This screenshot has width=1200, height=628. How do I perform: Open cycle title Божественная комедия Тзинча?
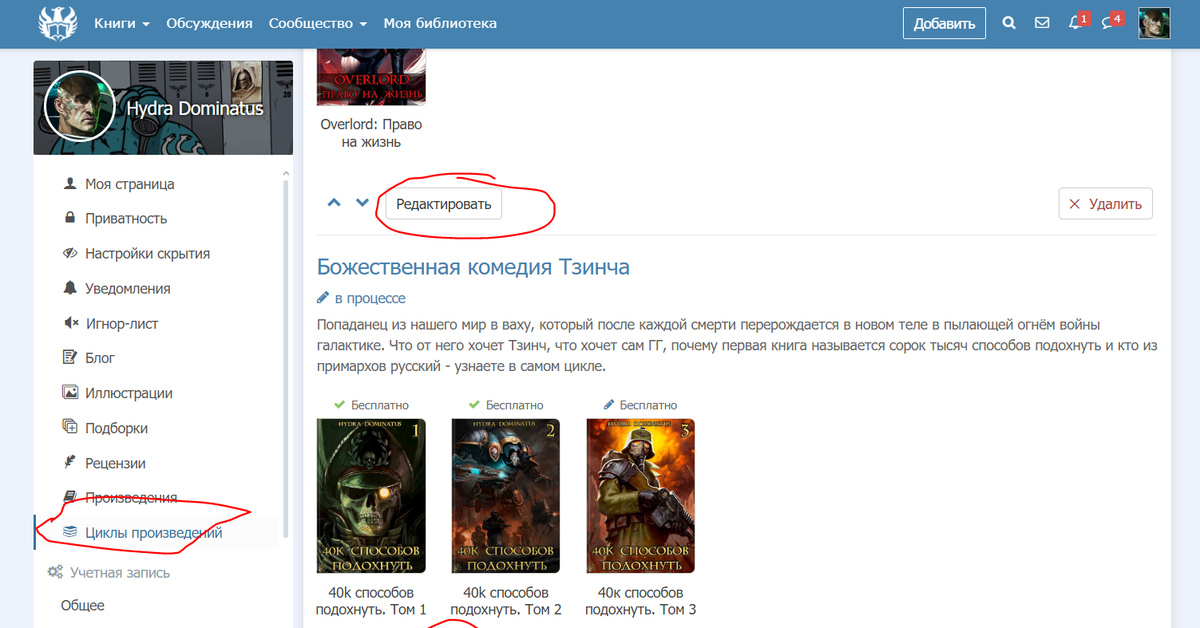[473, 267]
